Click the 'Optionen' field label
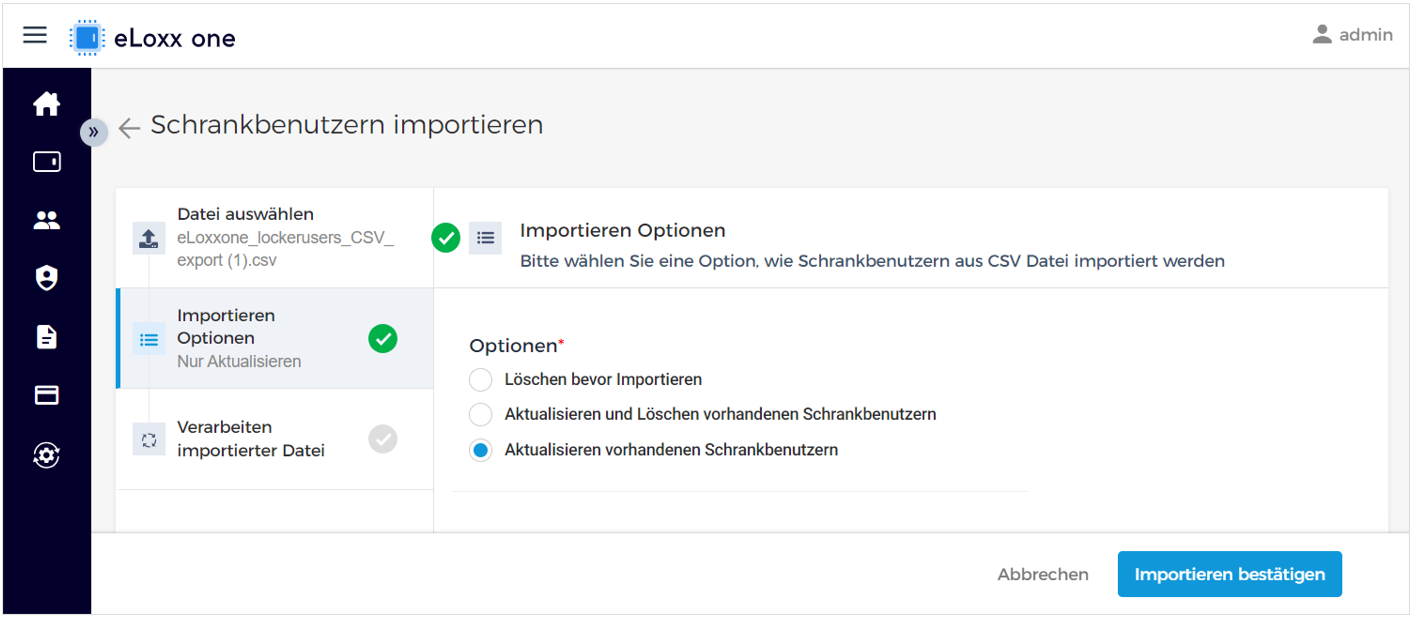Image resolution: width=1412 pixels, height=617 pixels. pyautogui.click(x=513, y=346)
